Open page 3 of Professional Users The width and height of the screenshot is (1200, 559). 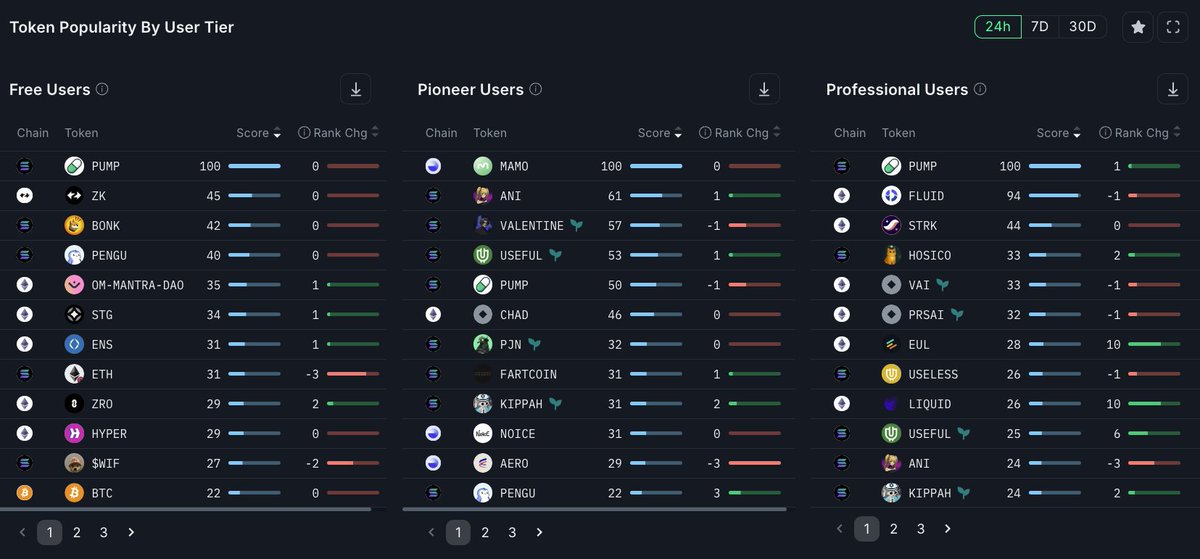point(921,529)
